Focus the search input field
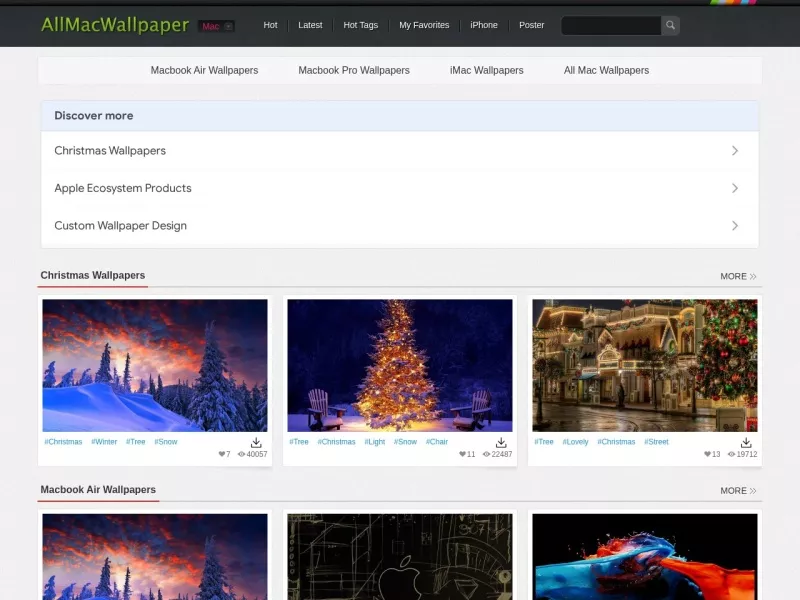 point(611,26)
